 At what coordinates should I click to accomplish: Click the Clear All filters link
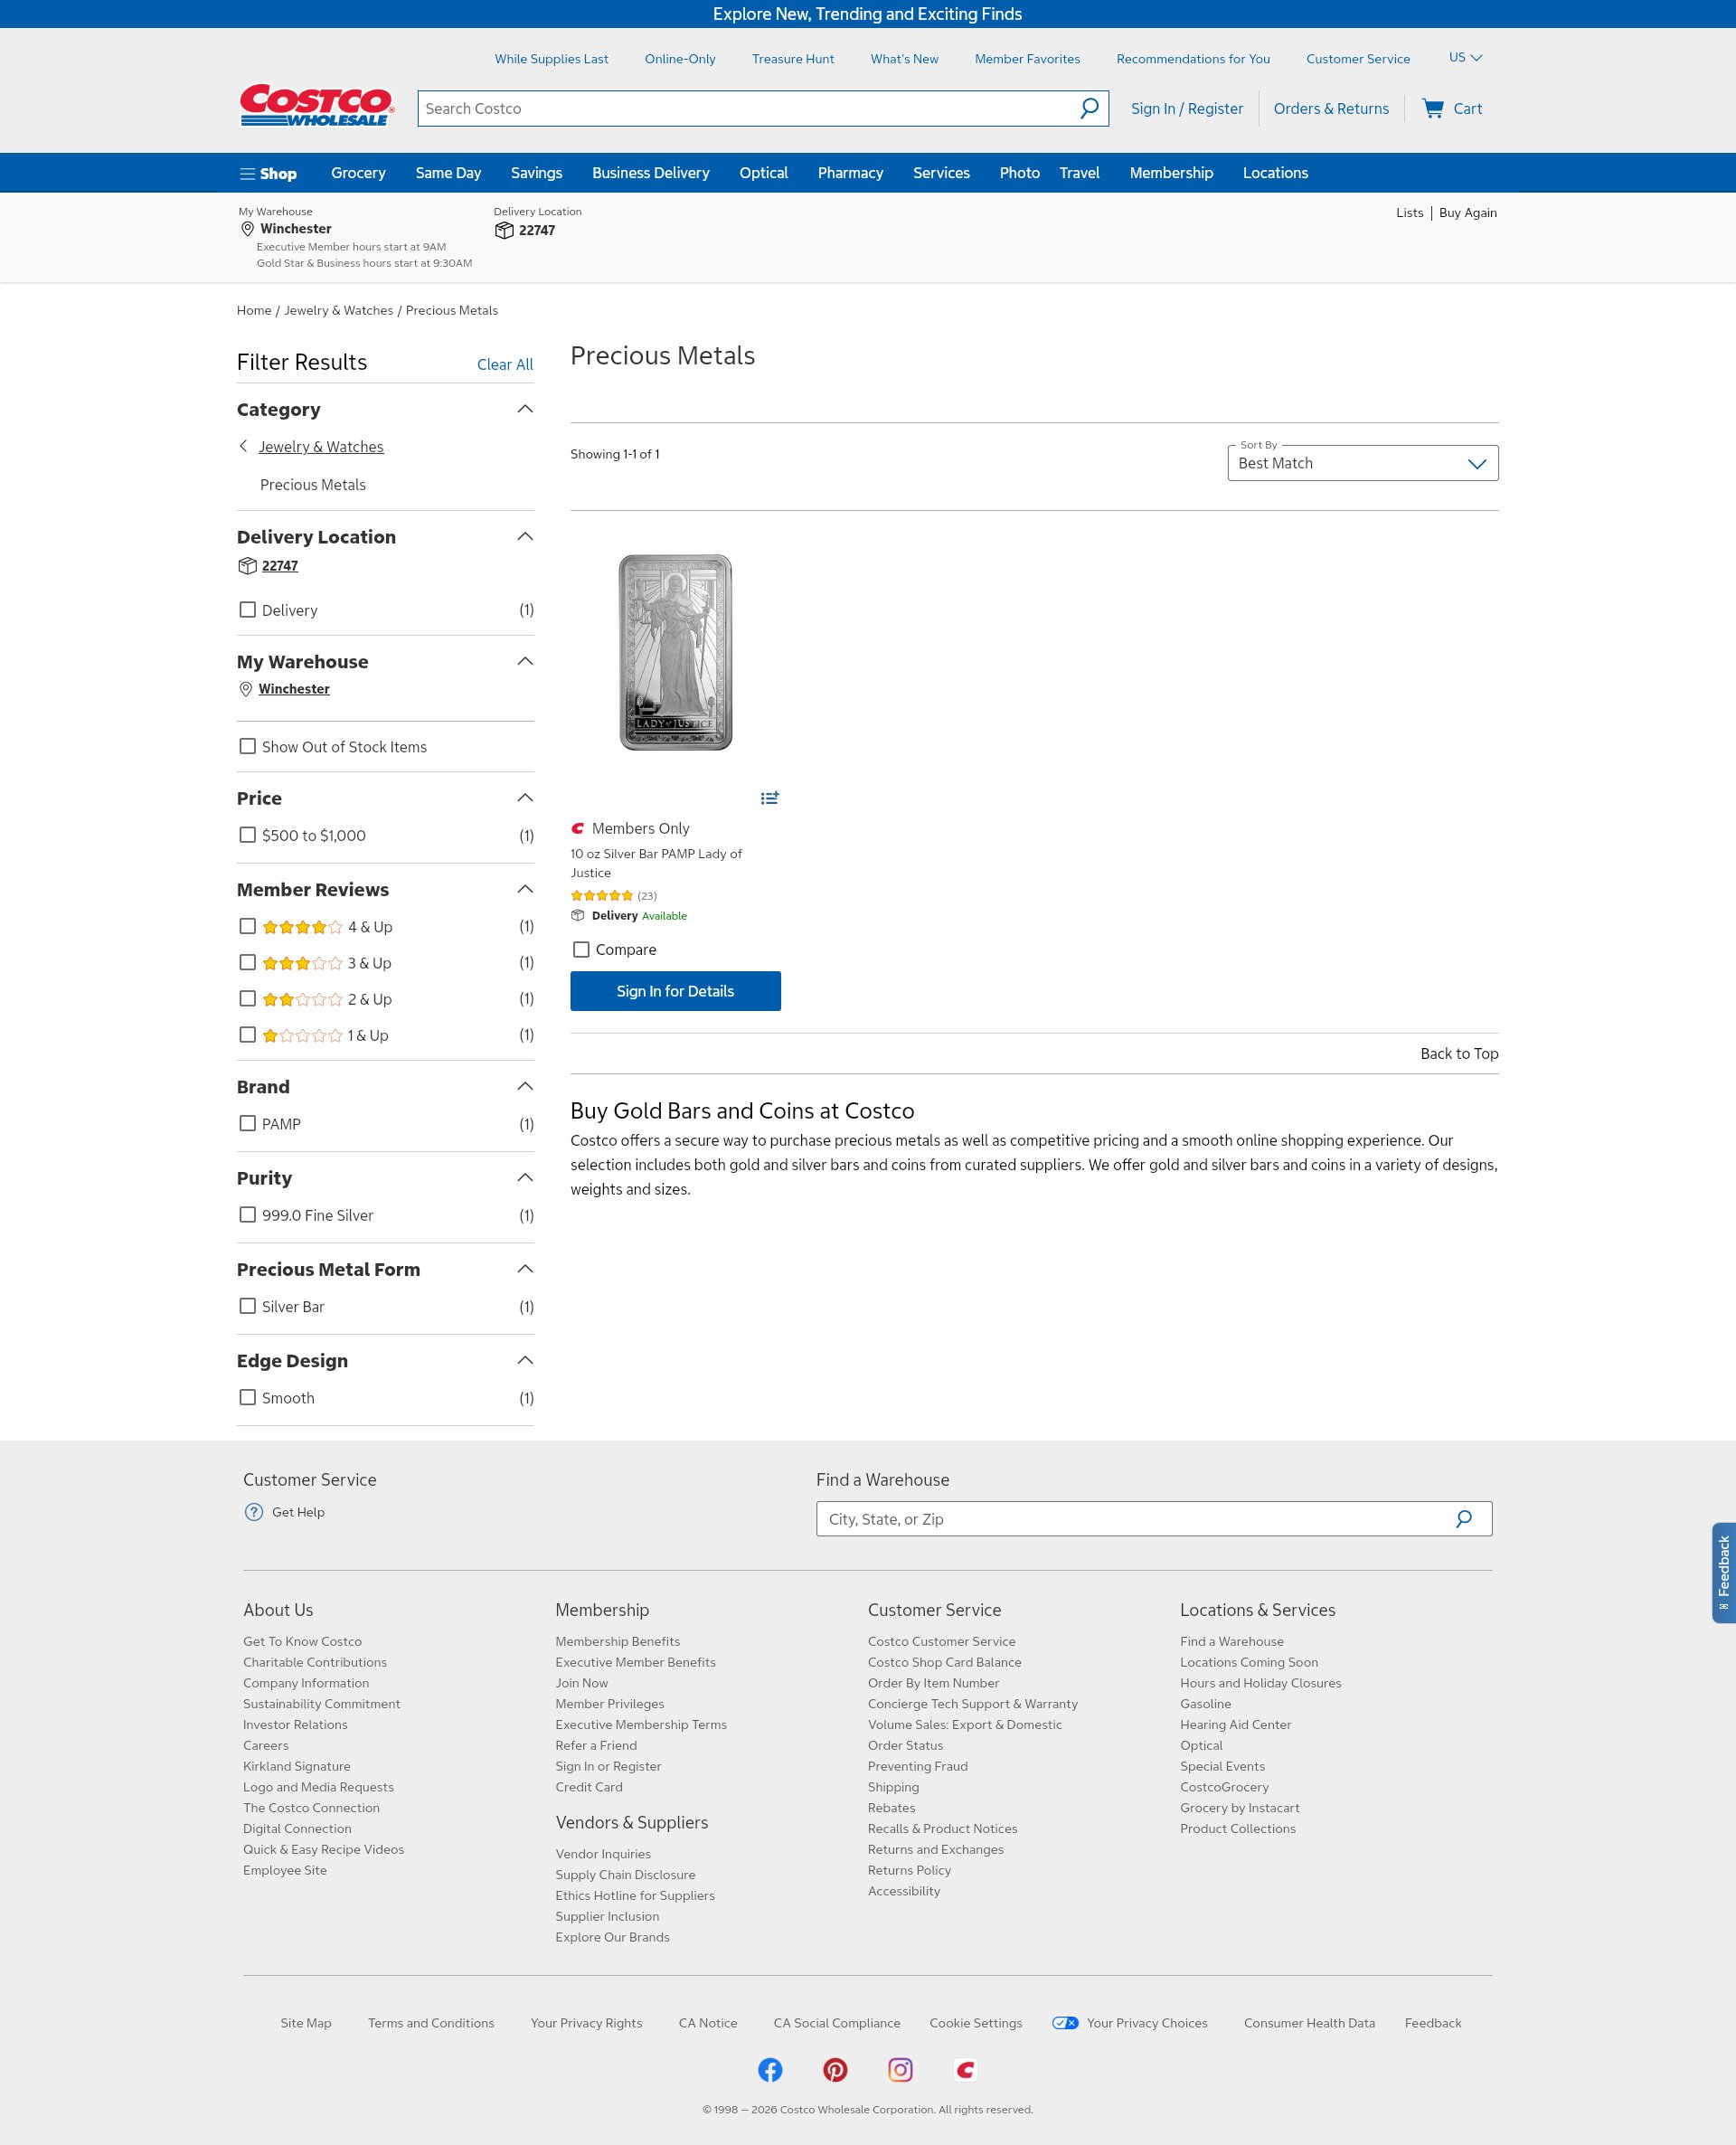click(504, 365)
